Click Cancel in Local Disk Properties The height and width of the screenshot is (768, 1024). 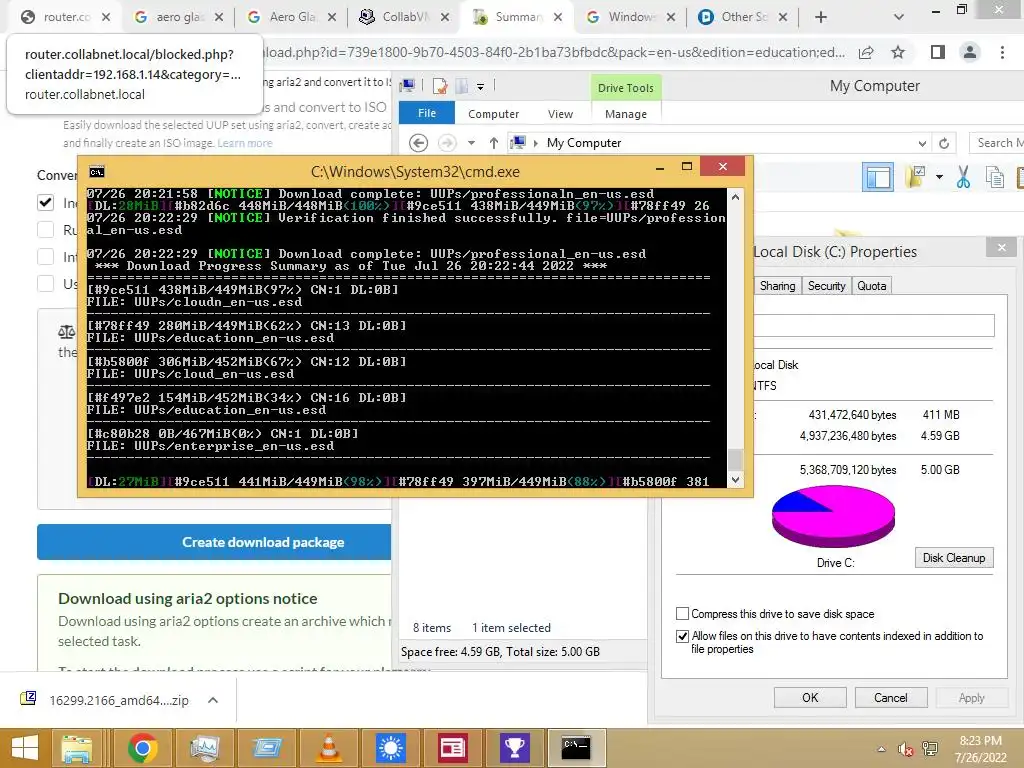coord(890,697)
